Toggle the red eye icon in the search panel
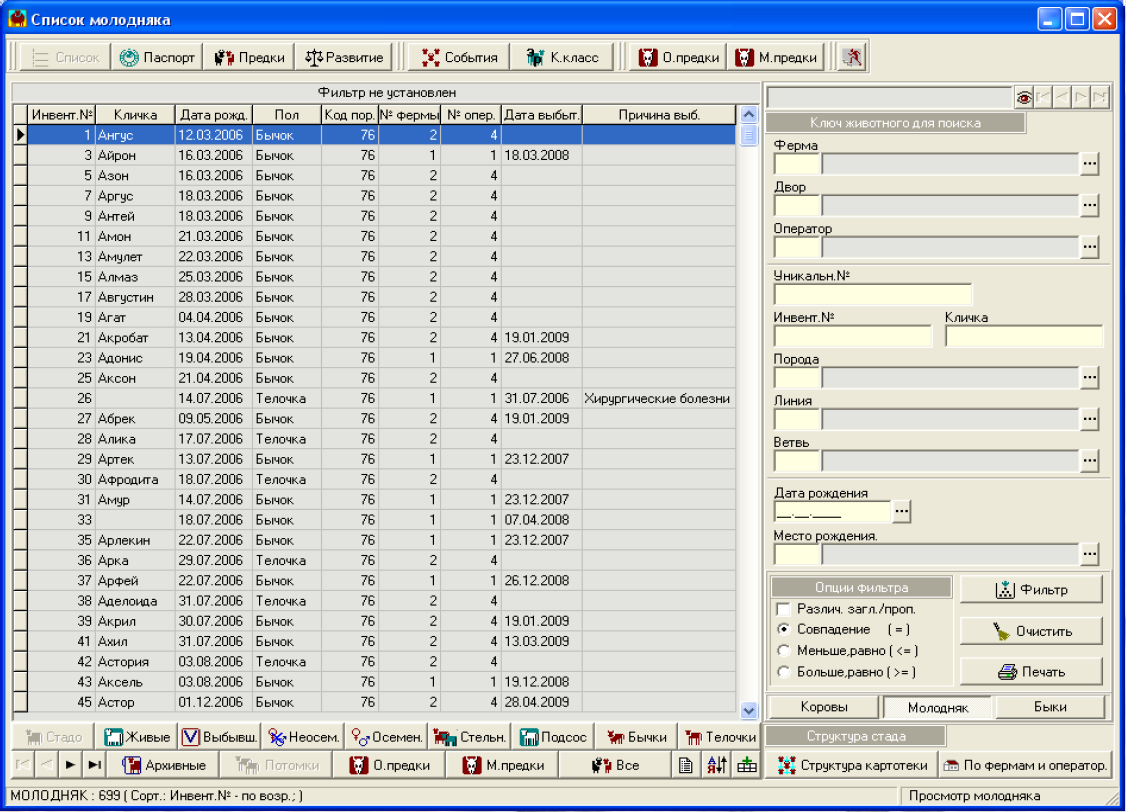The height and width of the screenshot is (812, 1126). click(x=1024, y=97)
